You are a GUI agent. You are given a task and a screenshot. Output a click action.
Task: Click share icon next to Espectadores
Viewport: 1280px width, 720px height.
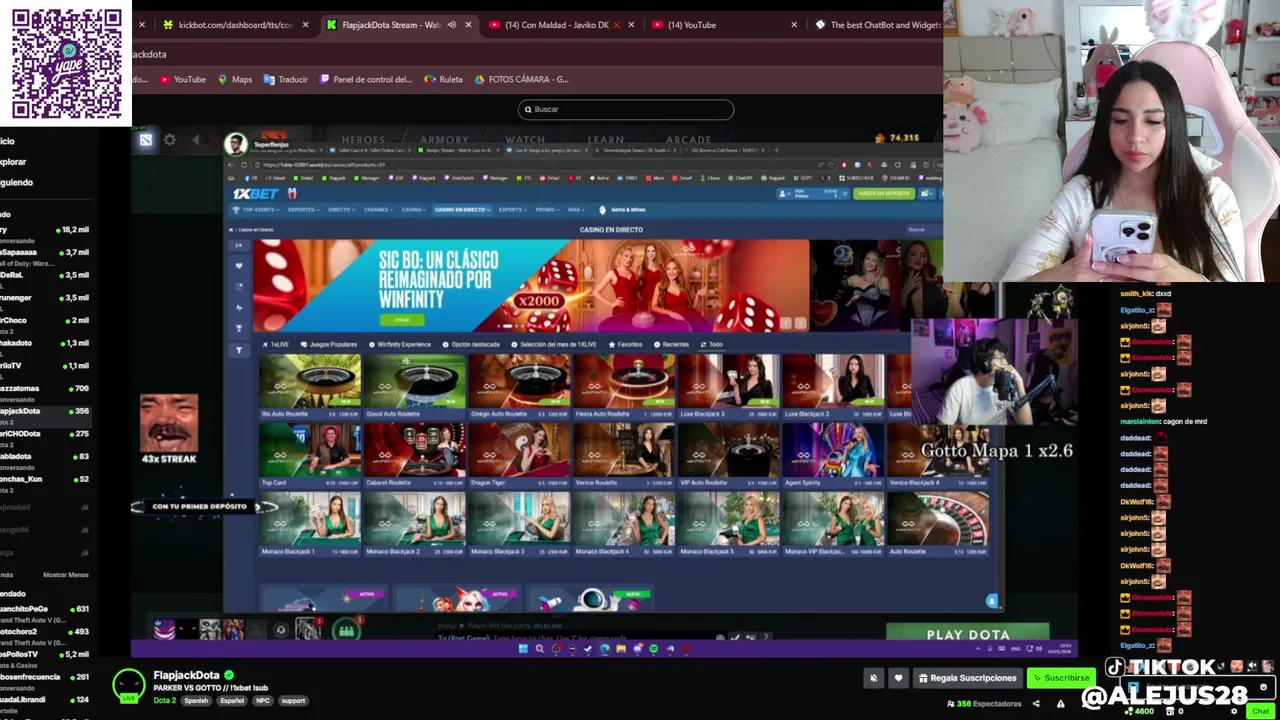pyautogui.click(x=1036, y=703)
